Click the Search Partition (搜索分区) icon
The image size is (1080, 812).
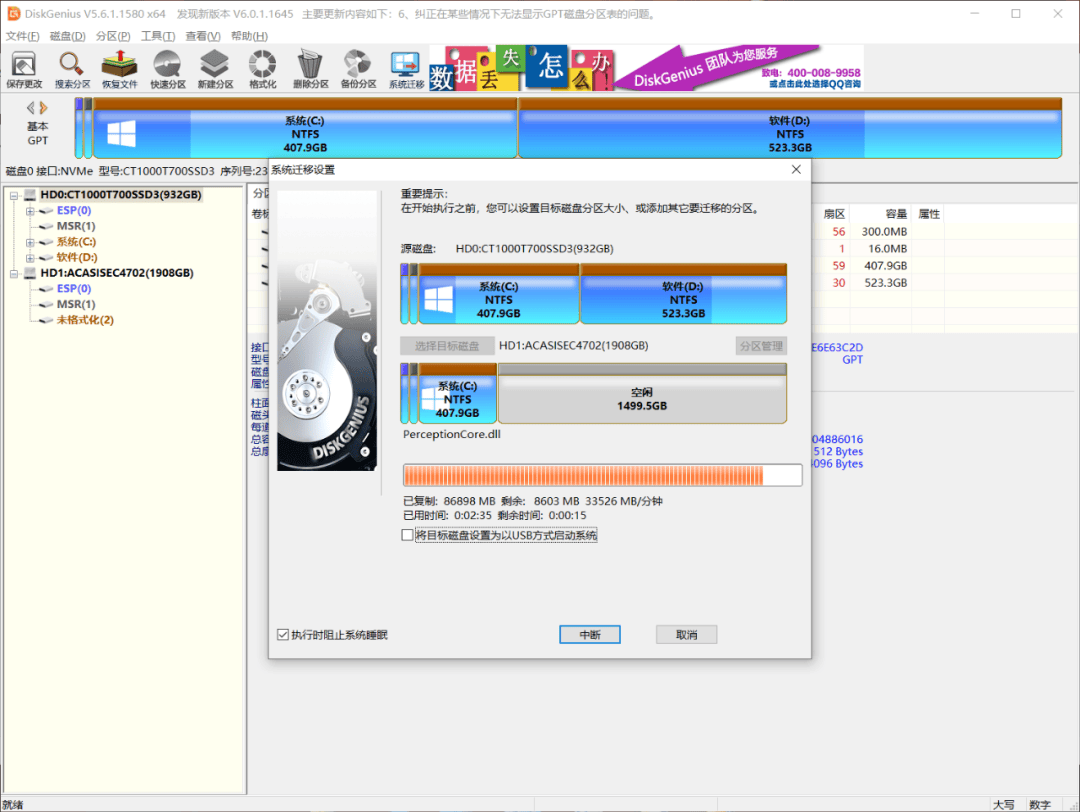[x=72, y=69]
